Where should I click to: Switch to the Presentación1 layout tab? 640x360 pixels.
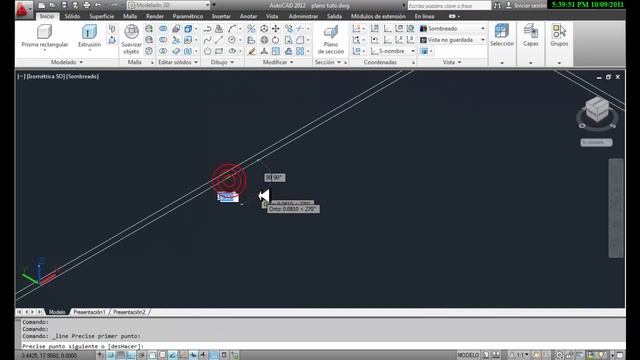click(x=89, y=312)
